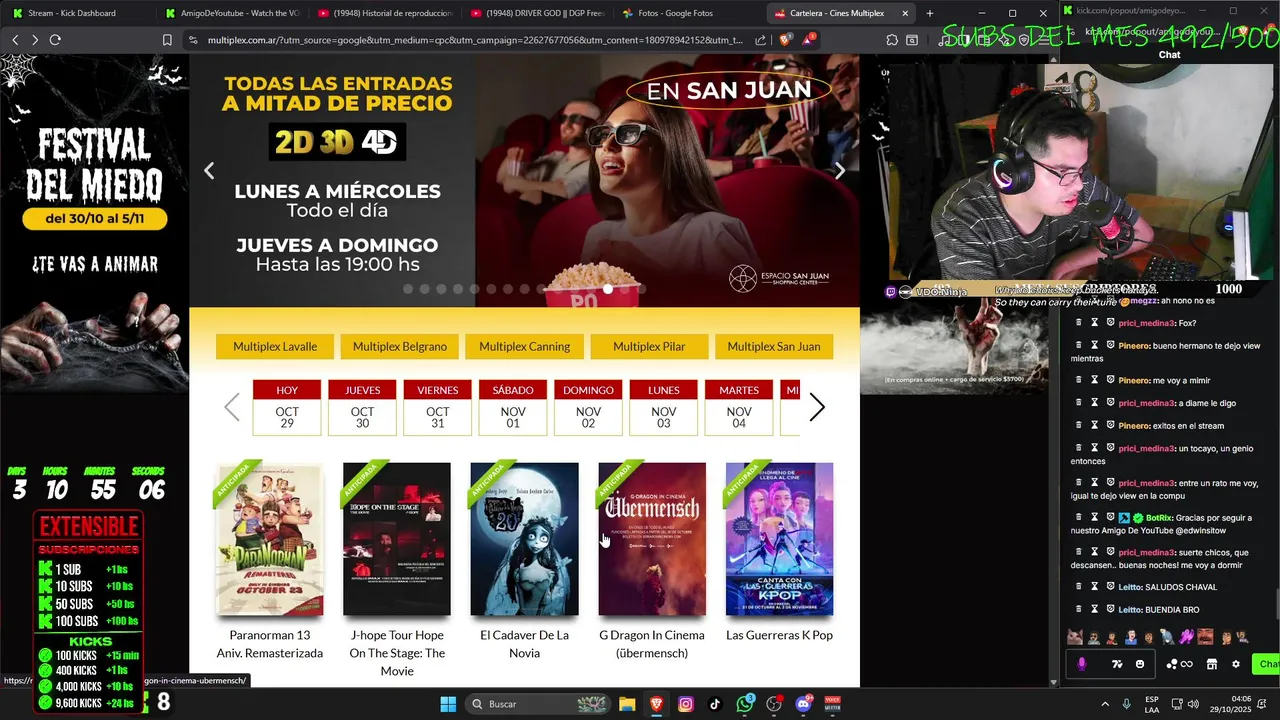Image resolution: width=1280 pixels, height=720 pixels.
Task: Open Windows Start menu
Action: pyautogui.click(x=448, y=704)
